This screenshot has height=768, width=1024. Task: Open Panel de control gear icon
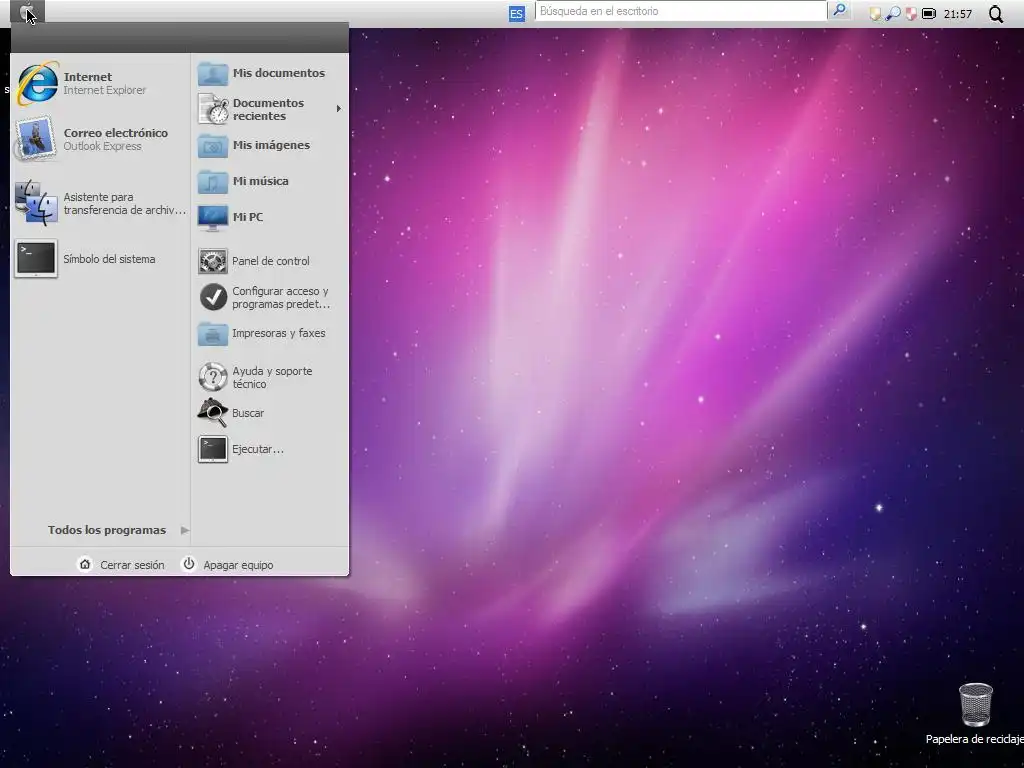(213, 261)
